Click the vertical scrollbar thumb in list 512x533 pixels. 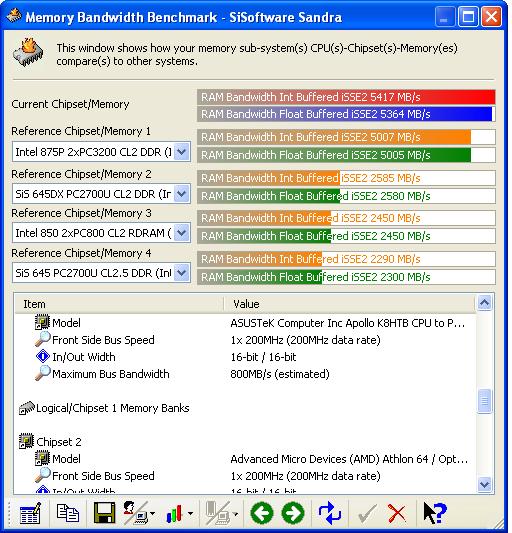484,401
